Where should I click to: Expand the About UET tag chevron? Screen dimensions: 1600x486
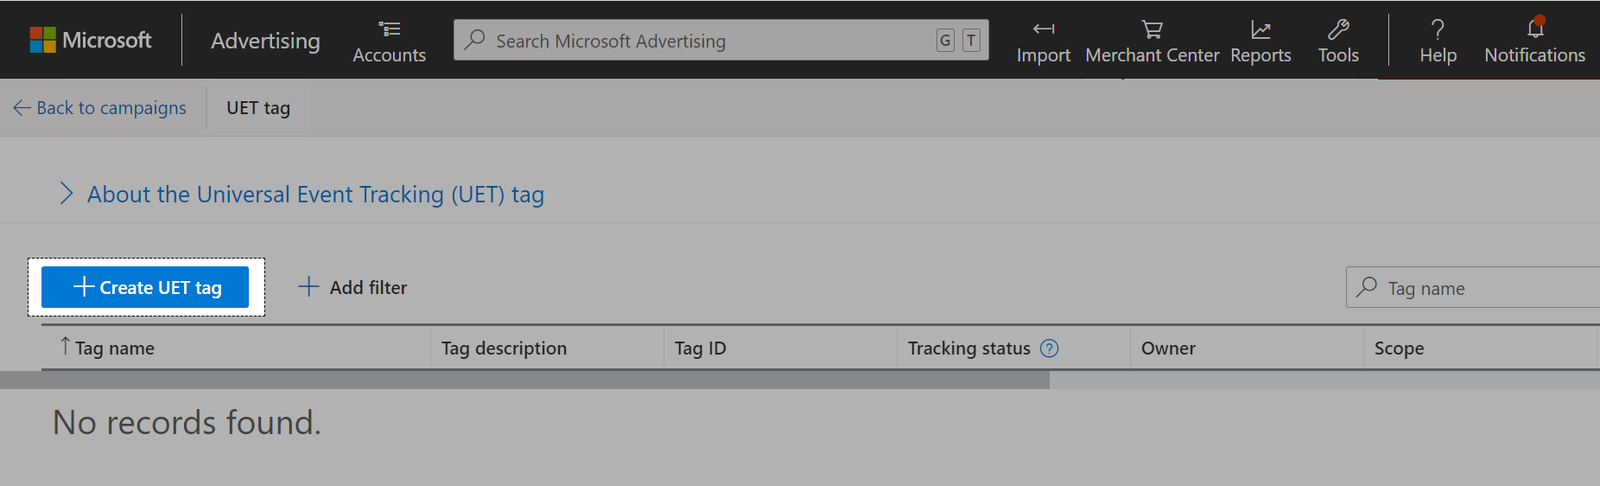coord(66,194)
